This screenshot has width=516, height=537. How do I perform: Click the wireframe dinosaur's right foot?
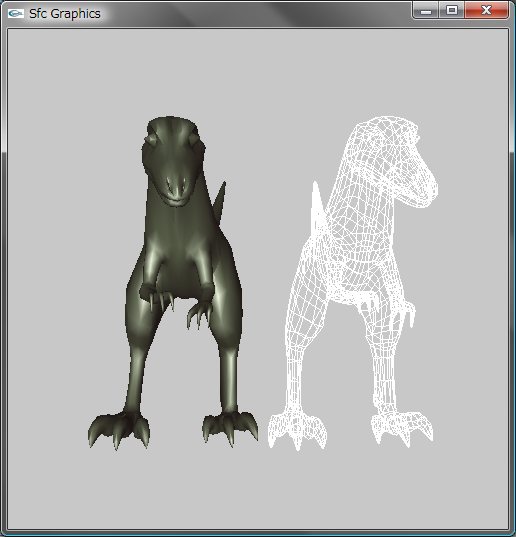click(402, 428)
